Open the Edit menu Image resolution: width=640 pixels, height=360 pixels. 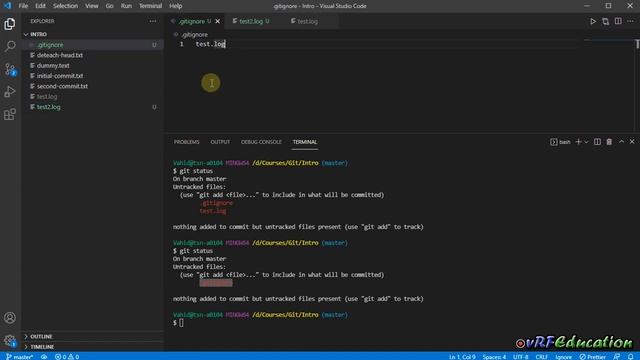pyautogui.click(x=40, y=6)
